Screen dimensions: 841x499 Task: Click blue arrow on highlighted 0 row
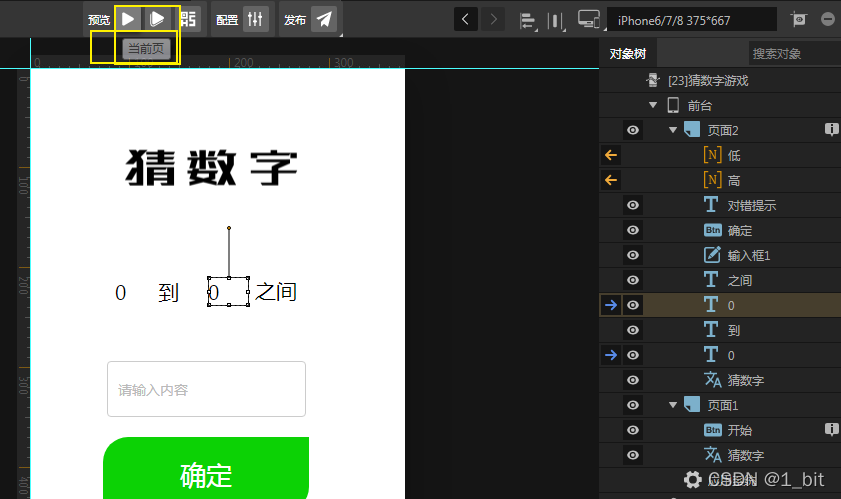pyautogui.click(x=611, y=305)
